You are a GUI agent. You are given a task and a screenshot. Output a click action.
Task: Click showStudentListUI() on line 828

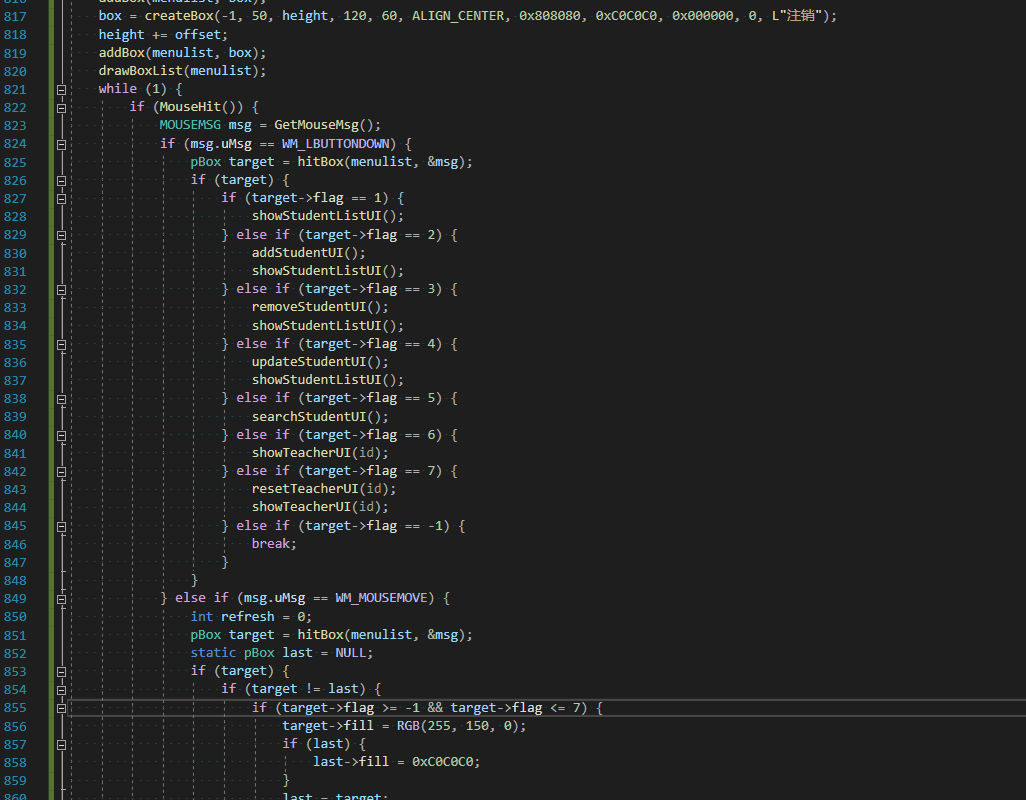[327, 216]
